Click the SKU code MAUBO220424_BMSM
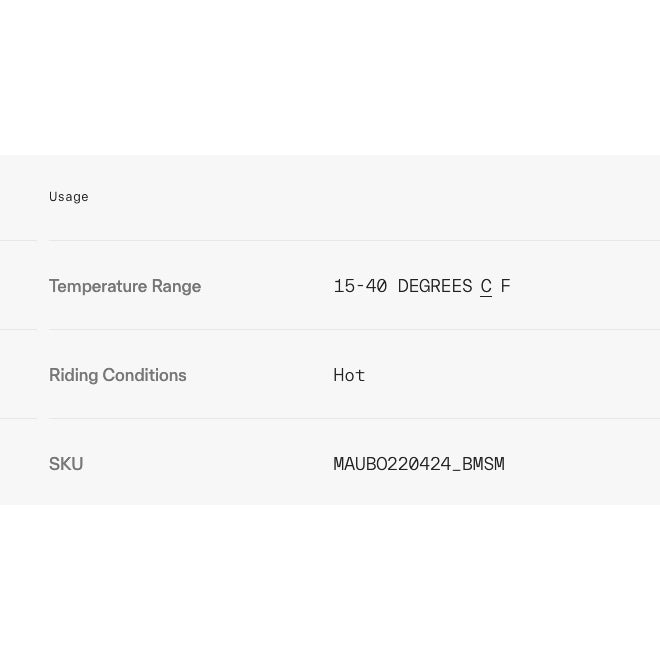Screen dimensions: 660x660 419,464
